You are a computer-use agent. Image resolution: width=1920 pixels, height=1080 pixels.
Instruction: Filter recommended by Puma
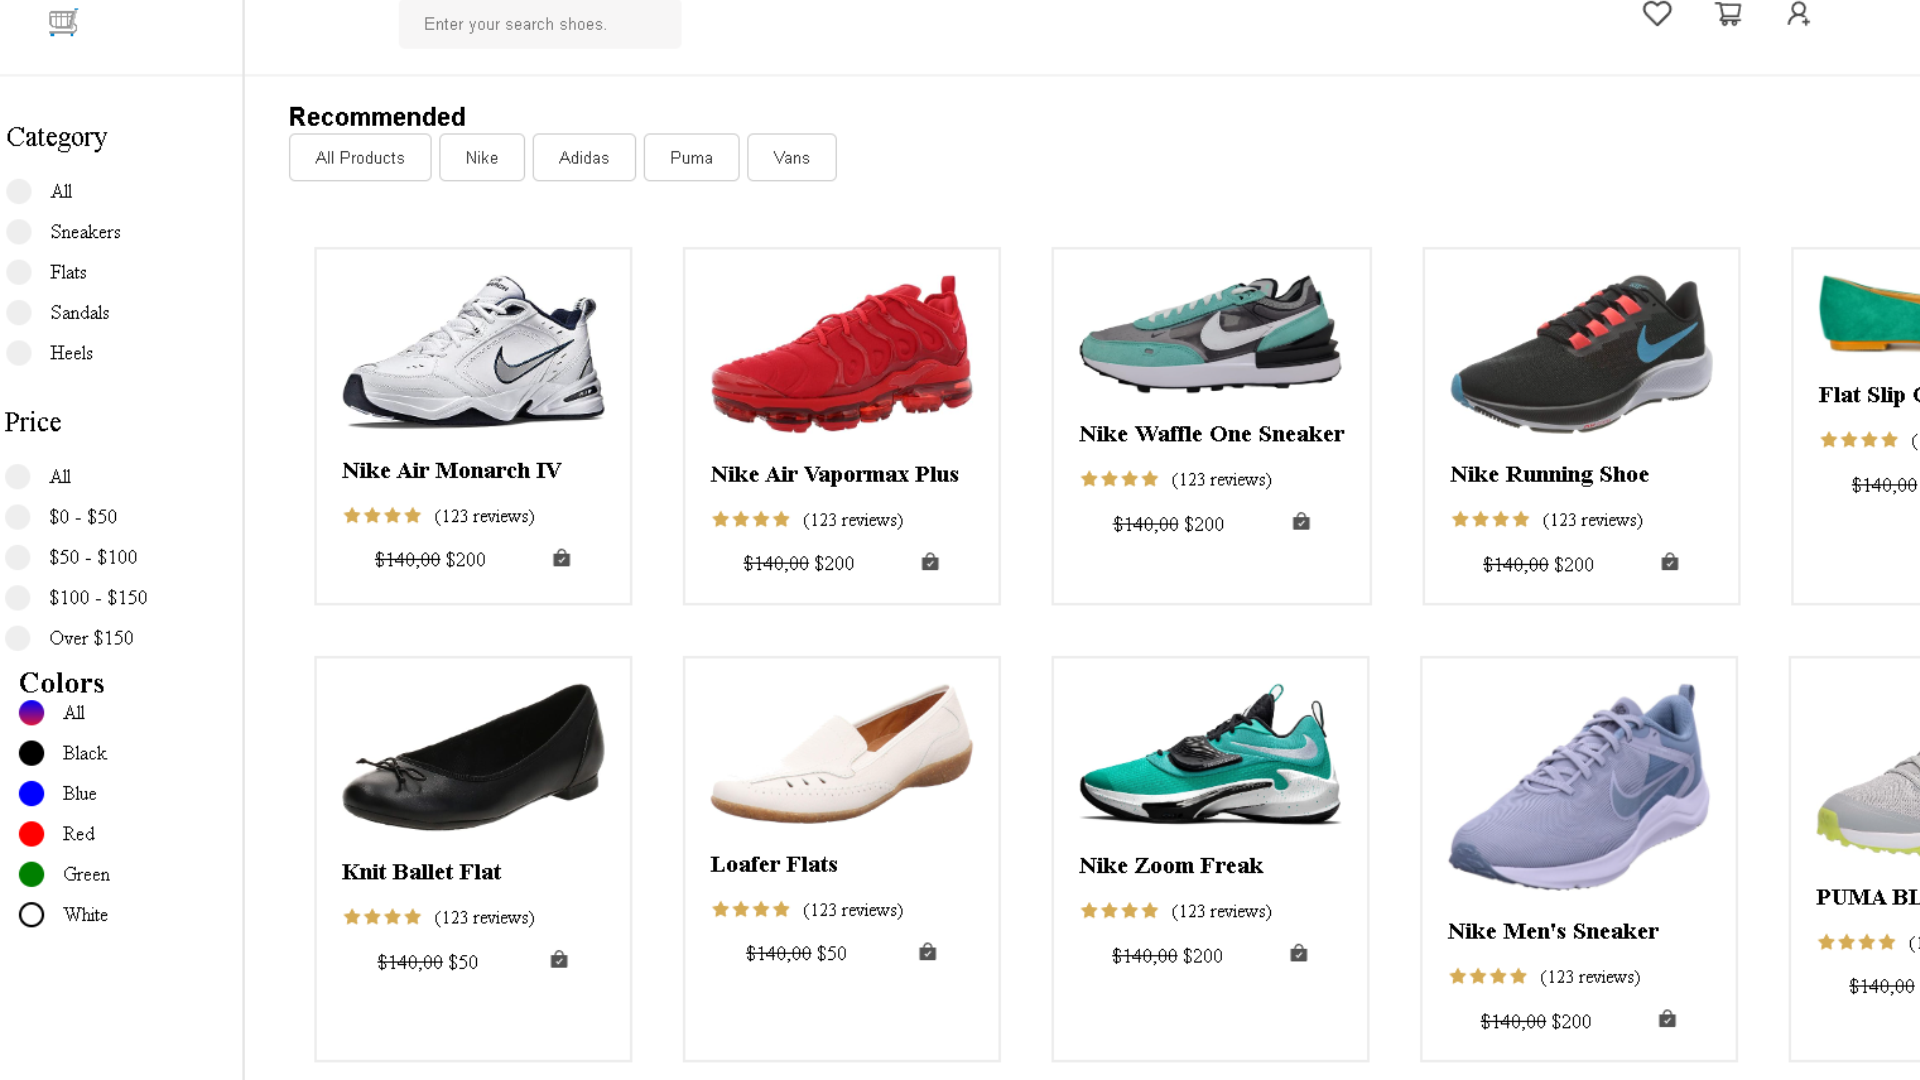click(x=691, y=158)
